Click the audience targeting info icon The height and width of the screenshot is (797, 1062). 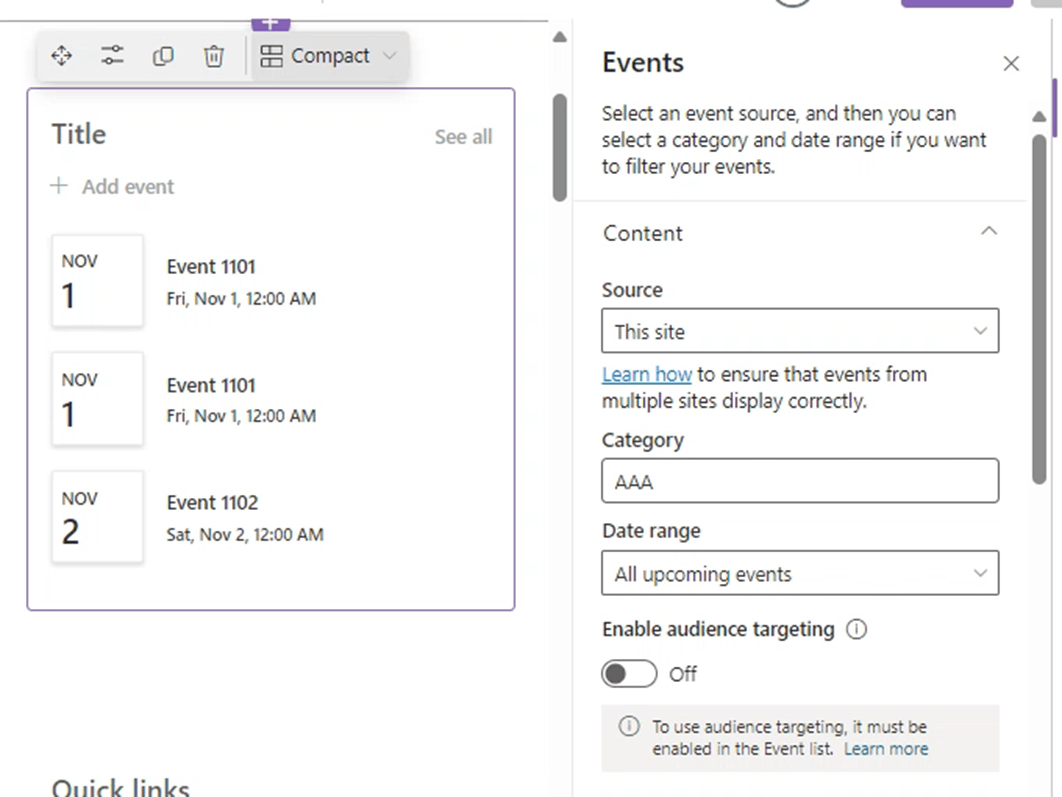pyautogui.click(x=856, y=629)
